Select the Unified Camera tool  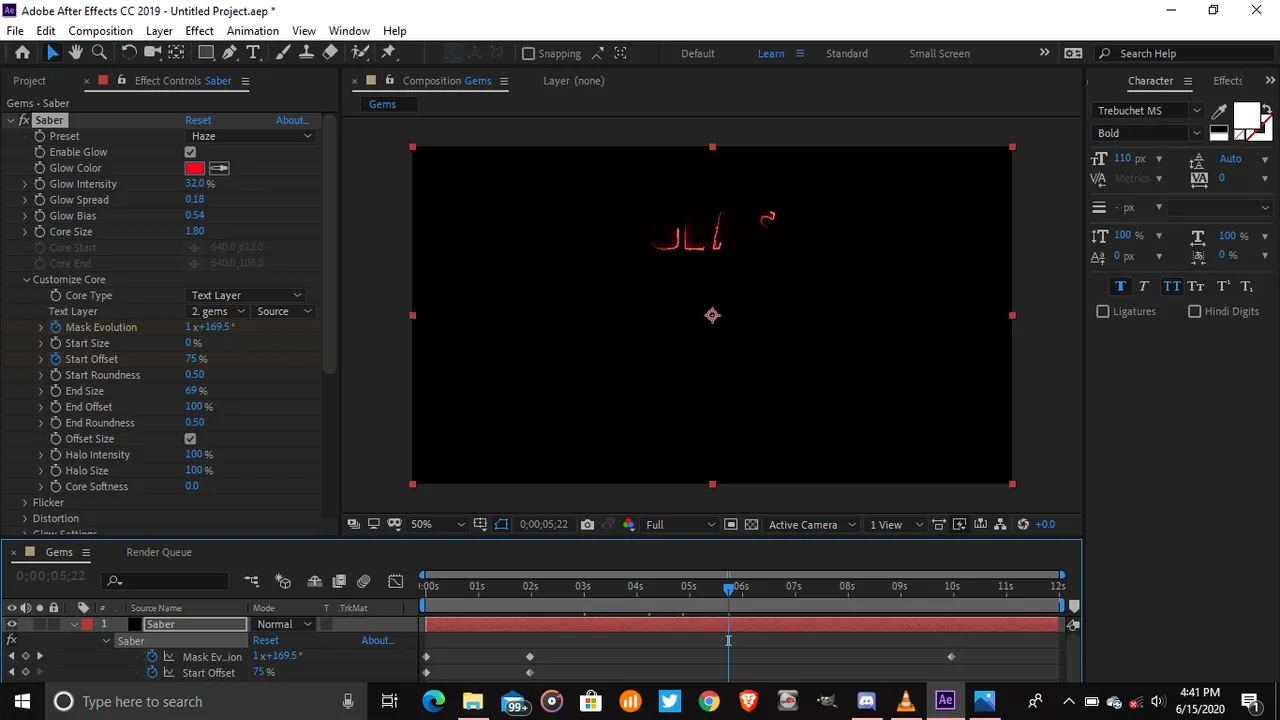coord(153,53)
